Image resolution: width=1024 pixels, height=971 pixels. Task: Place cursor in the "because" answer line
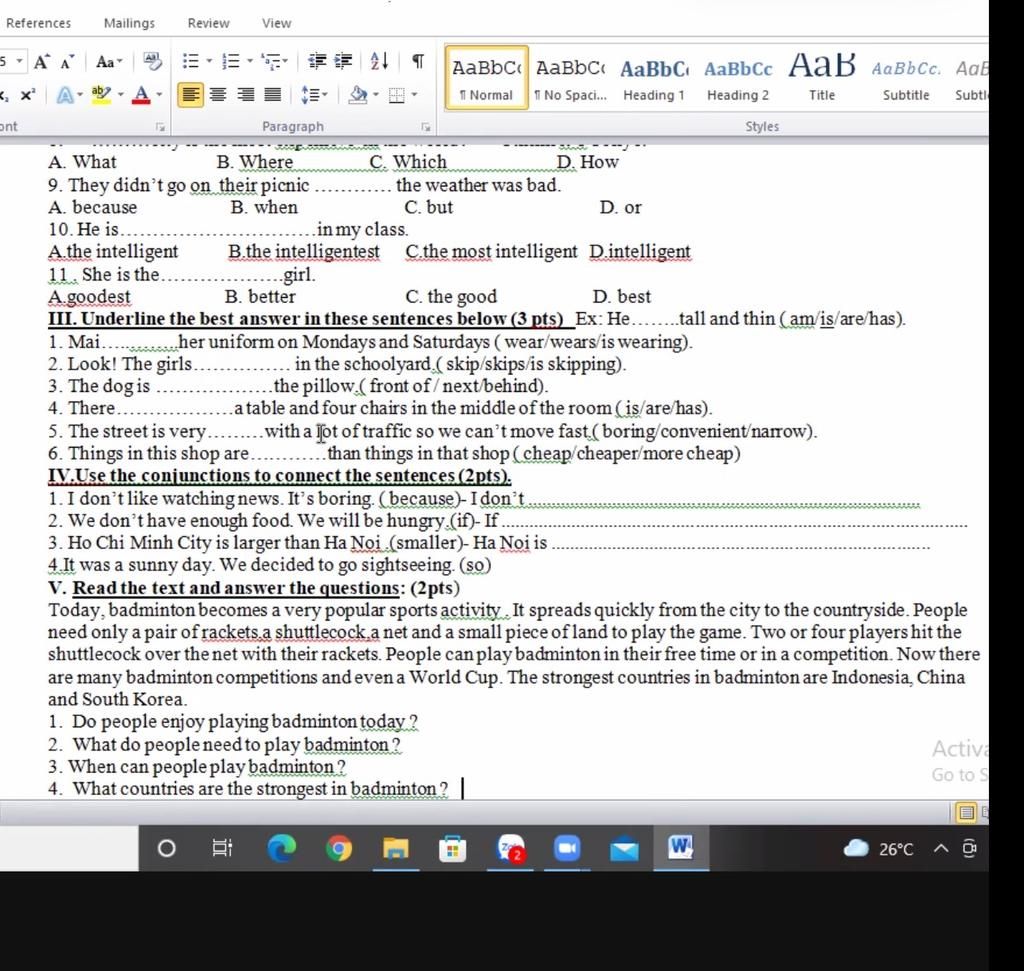[724, 501]
